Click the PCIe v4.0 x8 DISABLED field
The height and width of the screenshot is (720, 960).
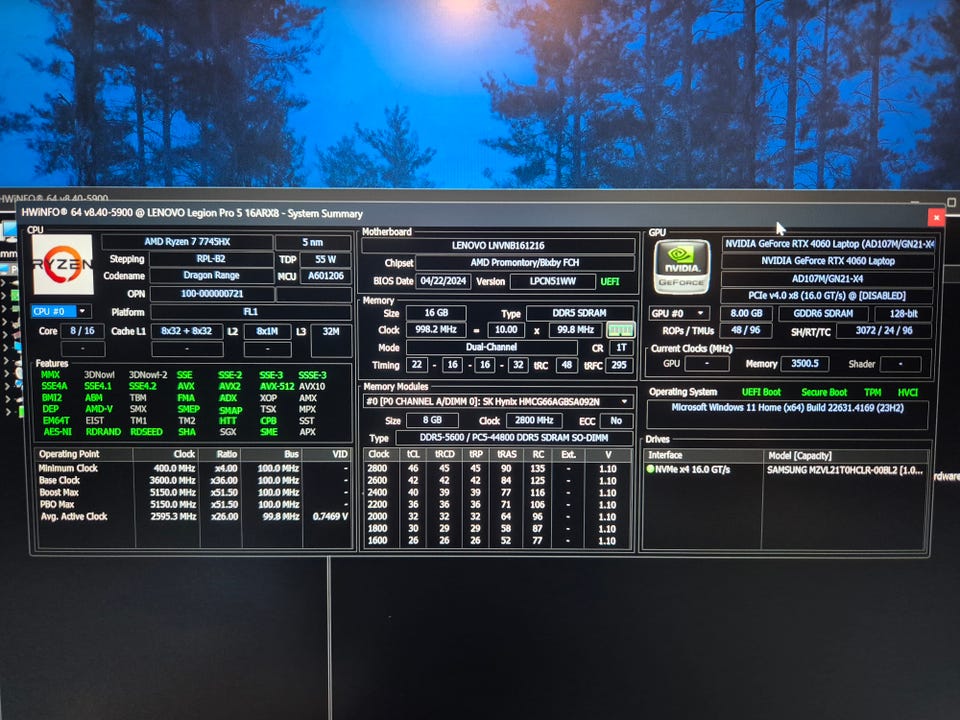click(828, 296)
